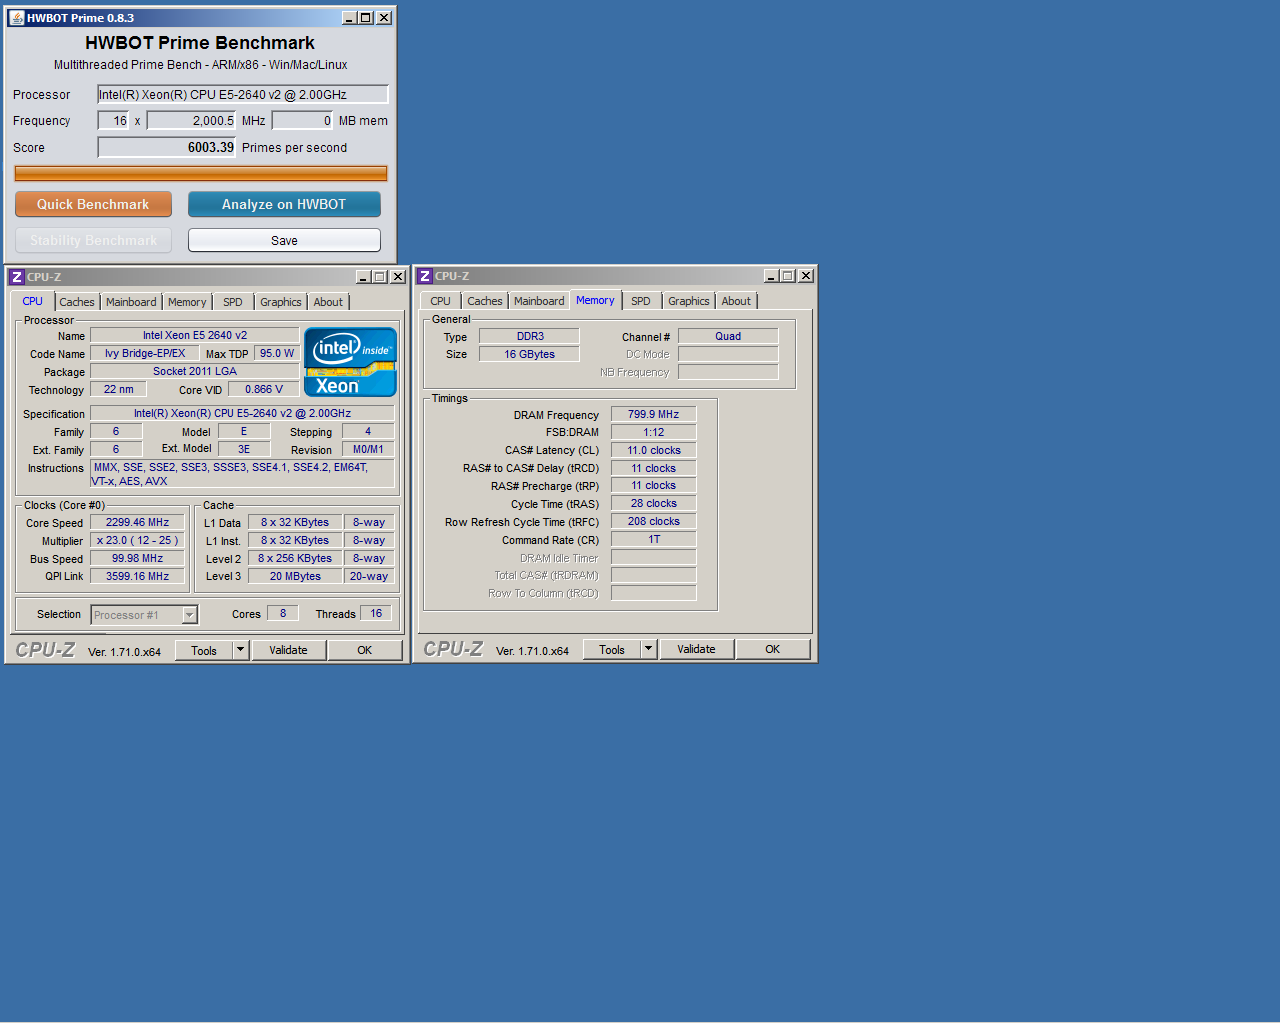The width and height of the screenshot is (1280, 1024).
Task: Open the SPD tab in left CPU-Z window
Action: point(233,302)
